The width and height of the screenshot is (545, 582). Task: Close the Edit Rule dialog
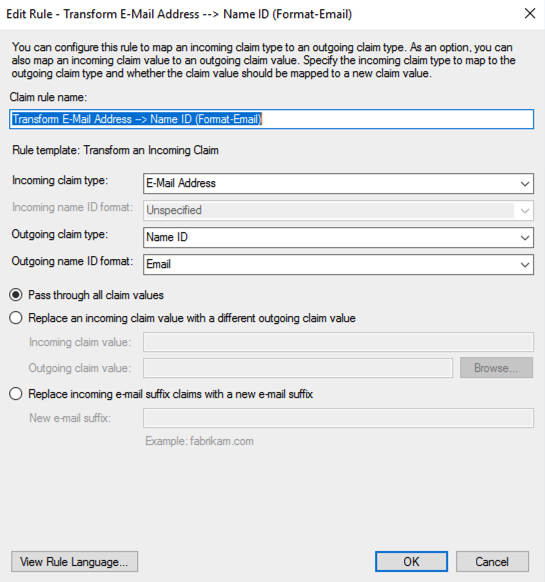(530, 14)
